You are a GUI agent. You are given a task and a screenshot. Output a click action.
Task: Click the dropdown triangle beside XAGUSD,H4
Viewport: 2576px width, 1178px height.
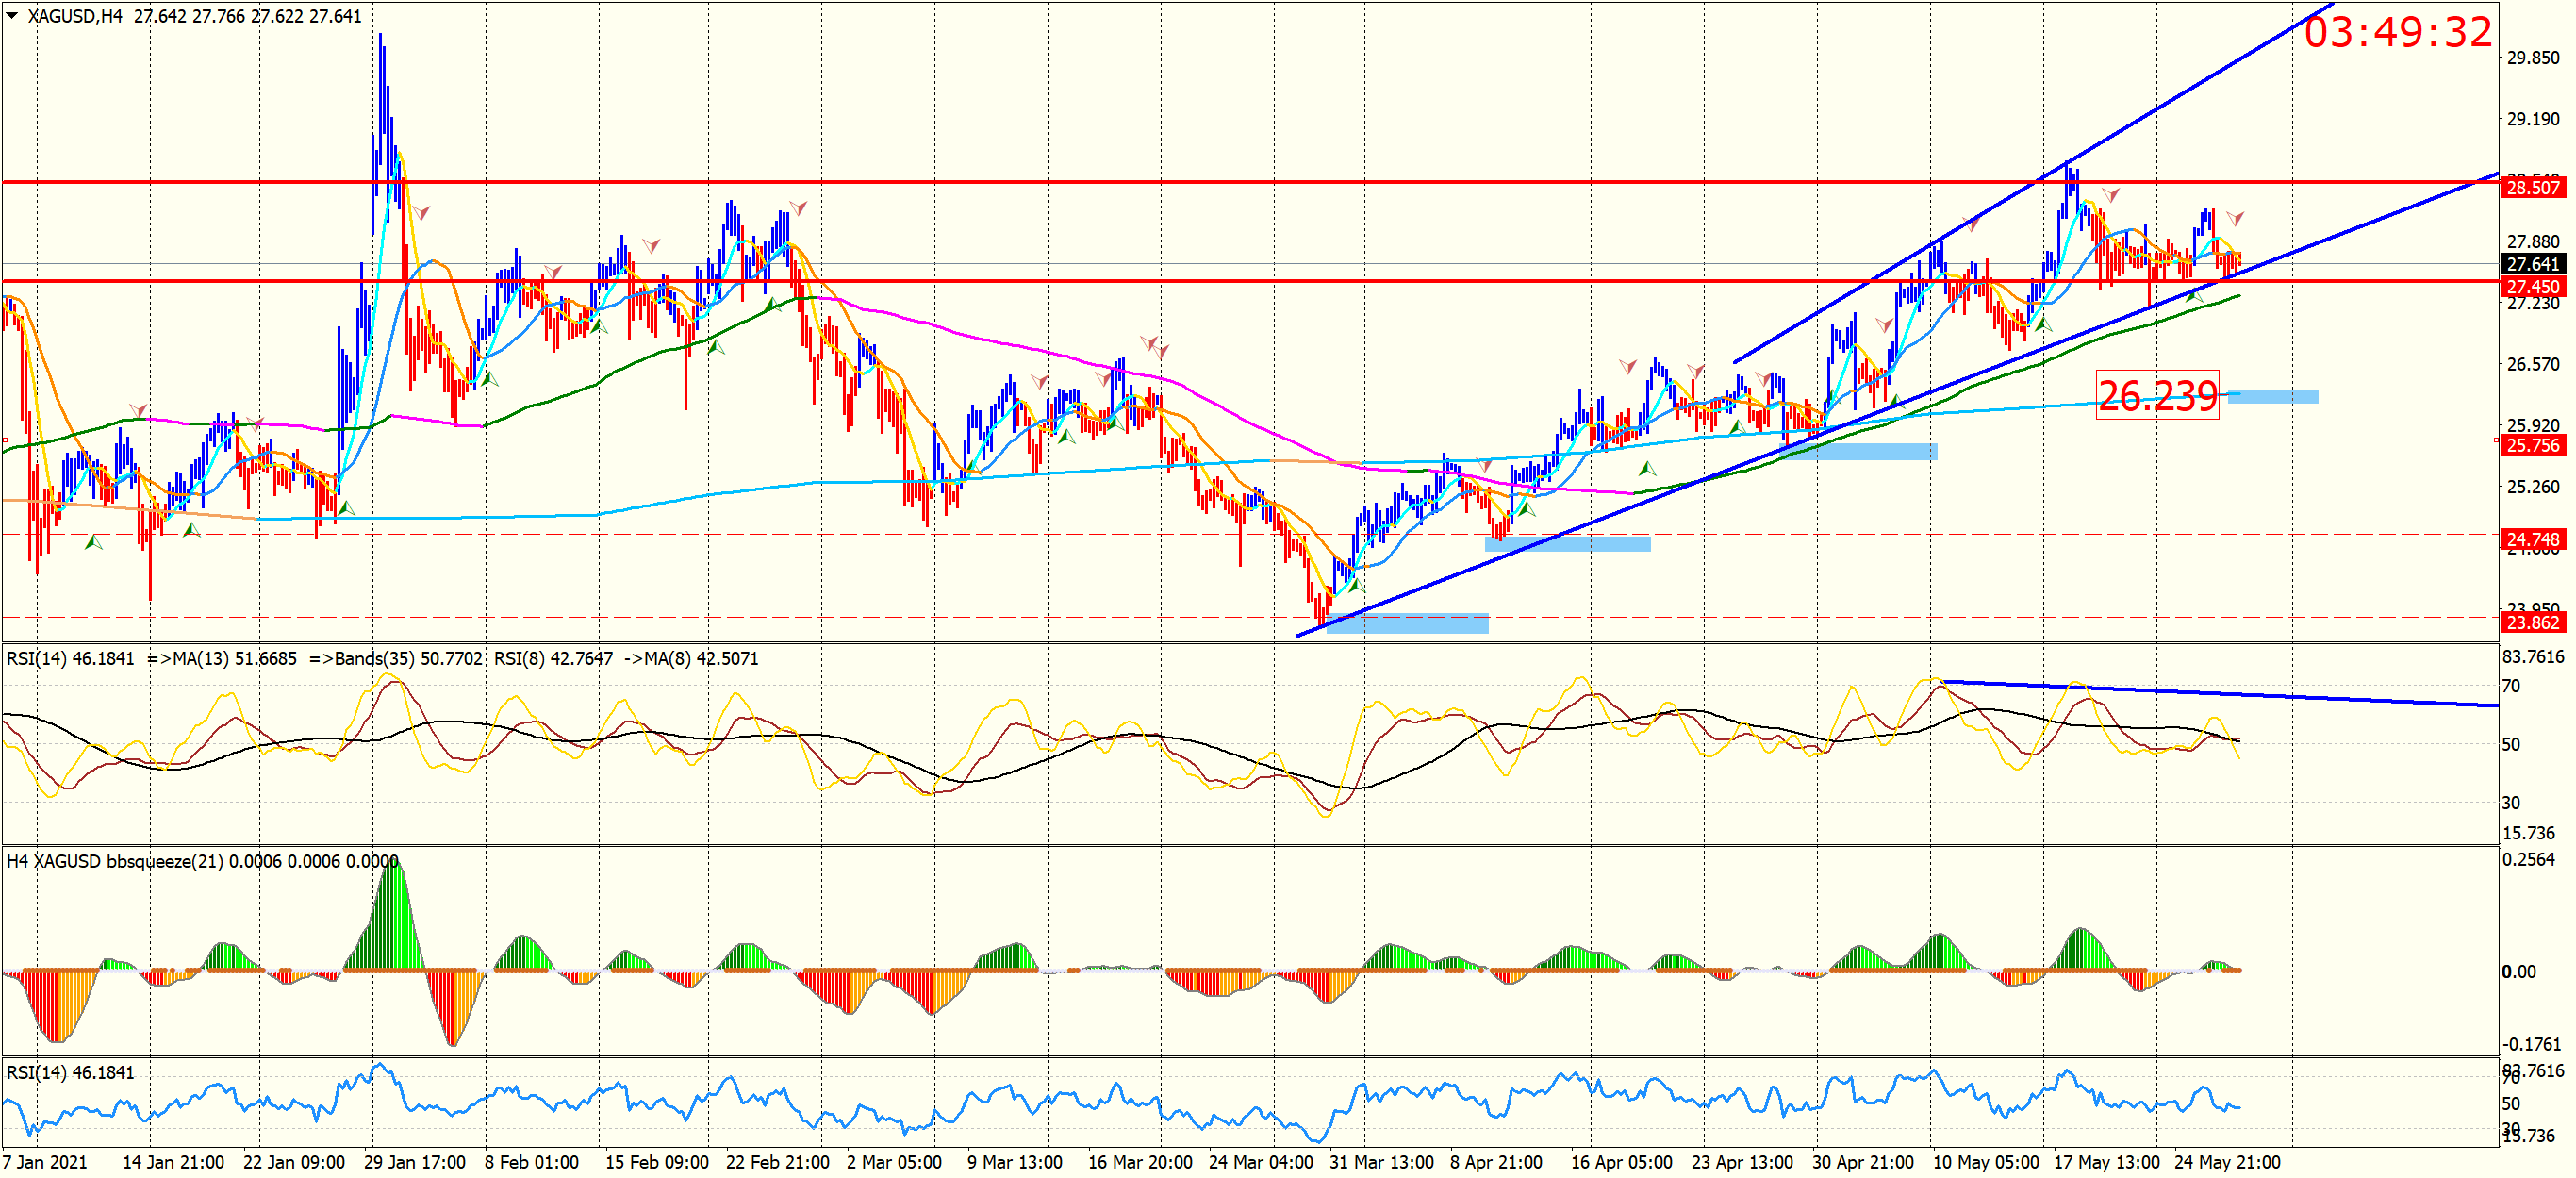click(12, 16)
